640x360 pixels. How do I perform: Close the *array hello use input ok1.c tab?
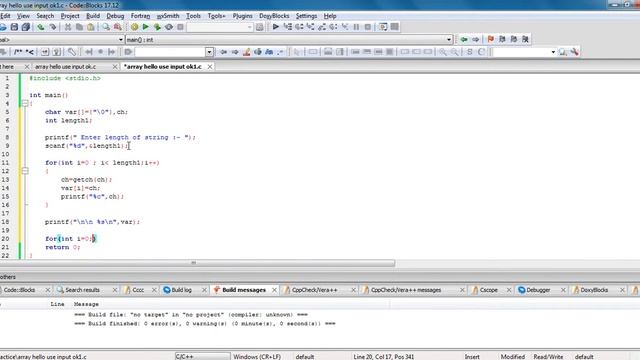pyautogui.click(x=210, y=67)
